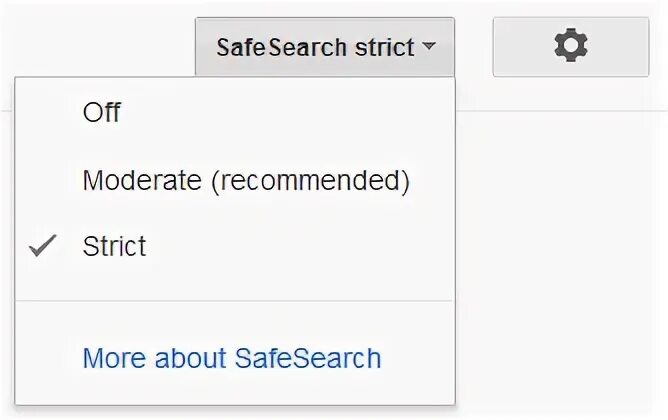Toggle the SafeSearch dropdown arrow
The width and height of the screenshot is (668, 420).
tap(428, 46)
